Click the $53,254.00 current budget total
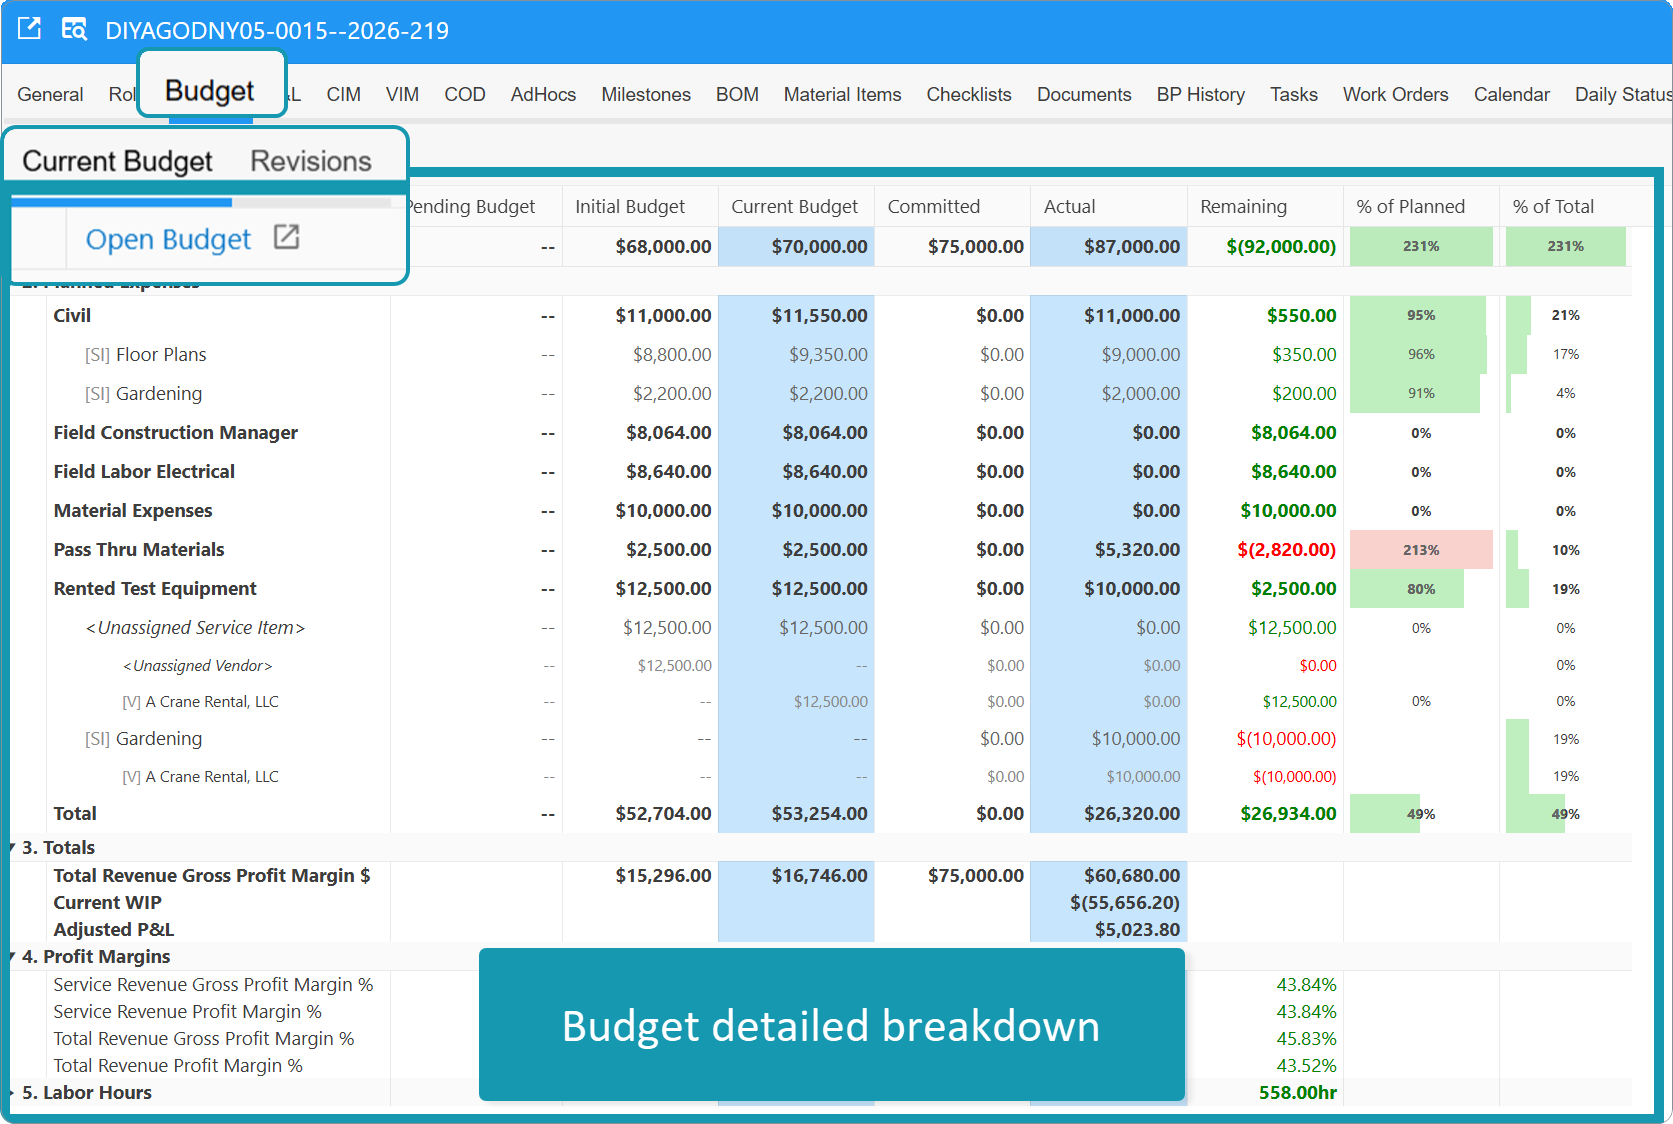Viewport: 1673px width, 1124px height. (819, 814)
